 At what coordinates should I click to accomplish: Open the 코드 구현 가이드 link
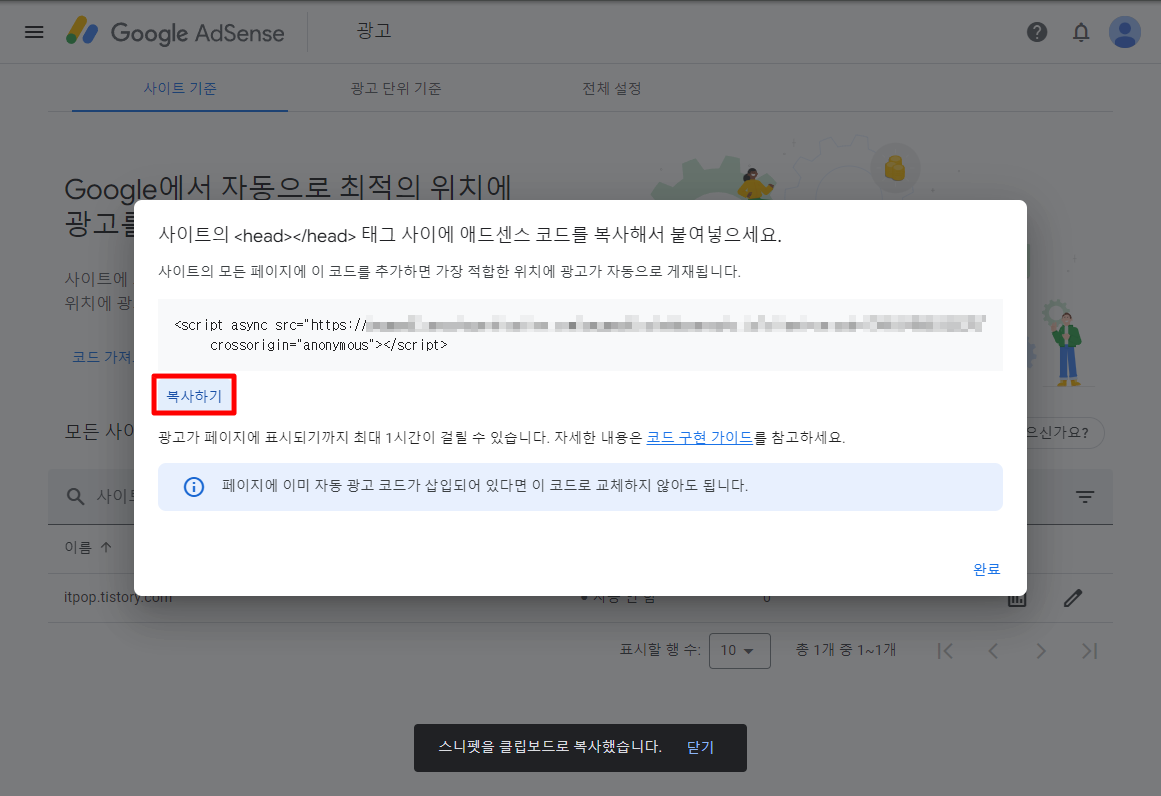[x=700, y=437]
